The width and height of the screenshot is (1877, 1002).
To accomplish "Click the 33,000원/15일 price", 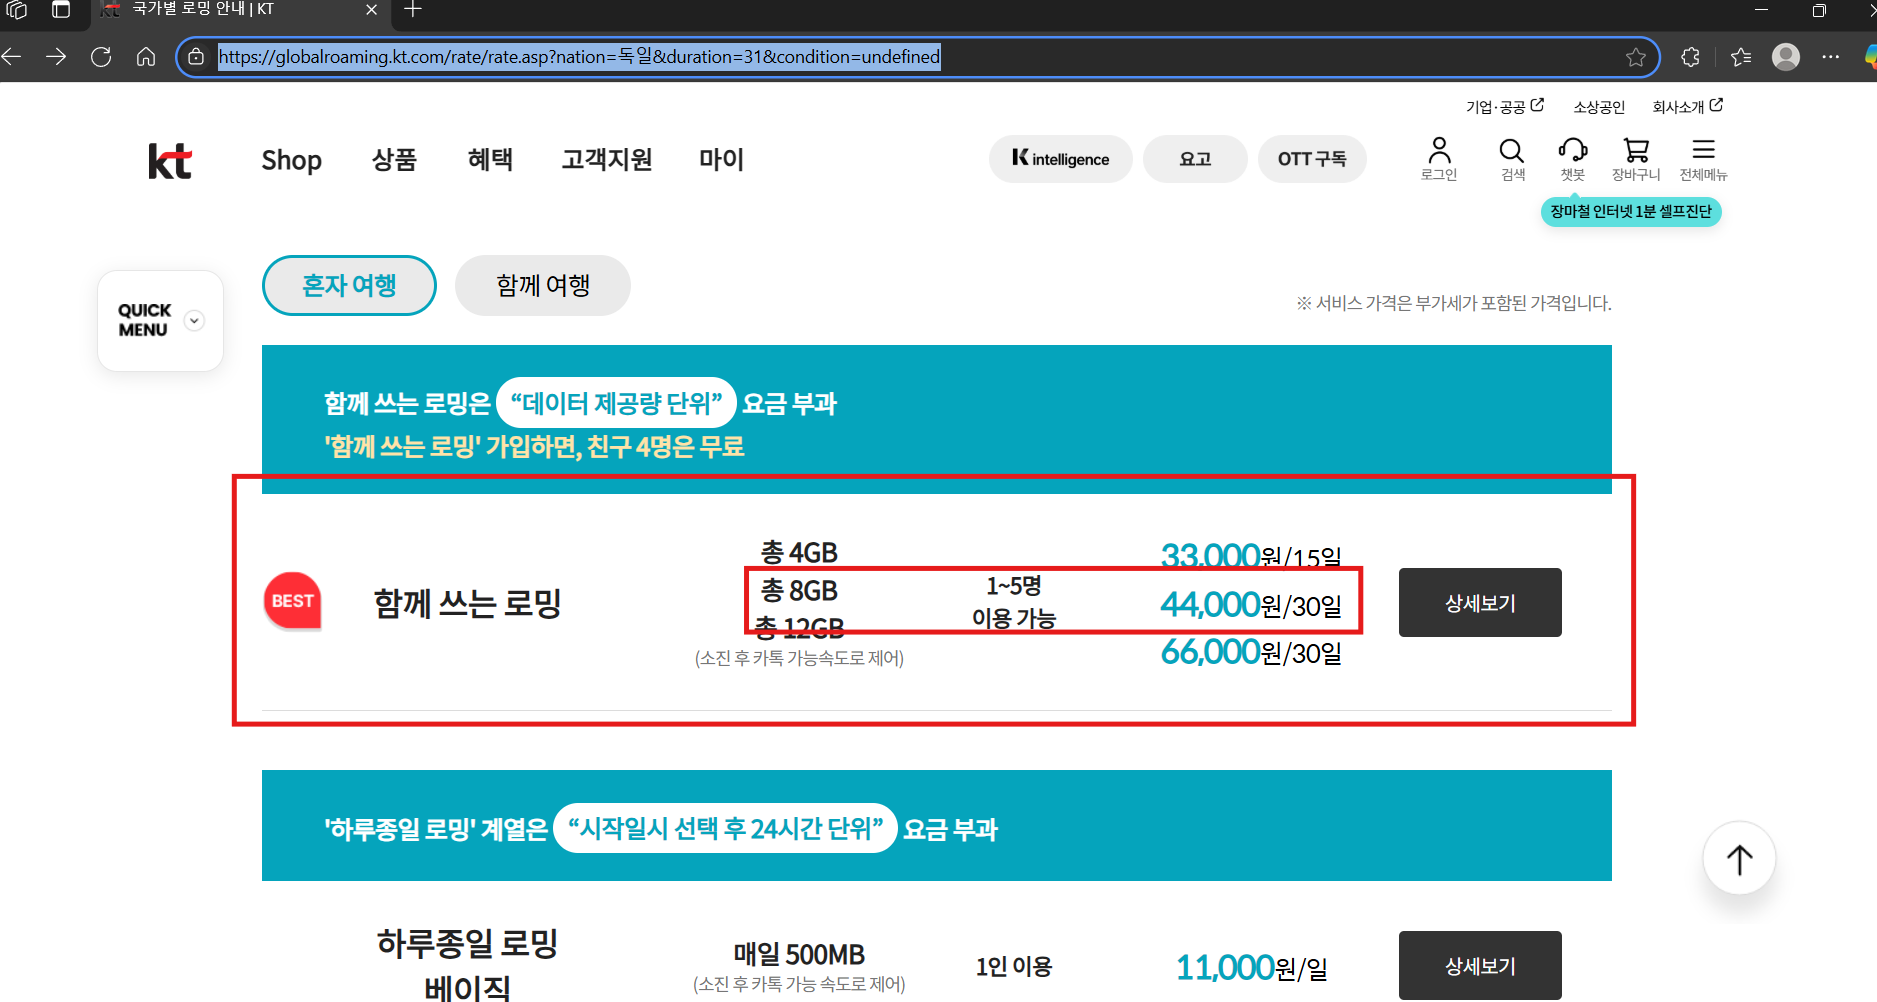I will click(x=1251, y=556).
